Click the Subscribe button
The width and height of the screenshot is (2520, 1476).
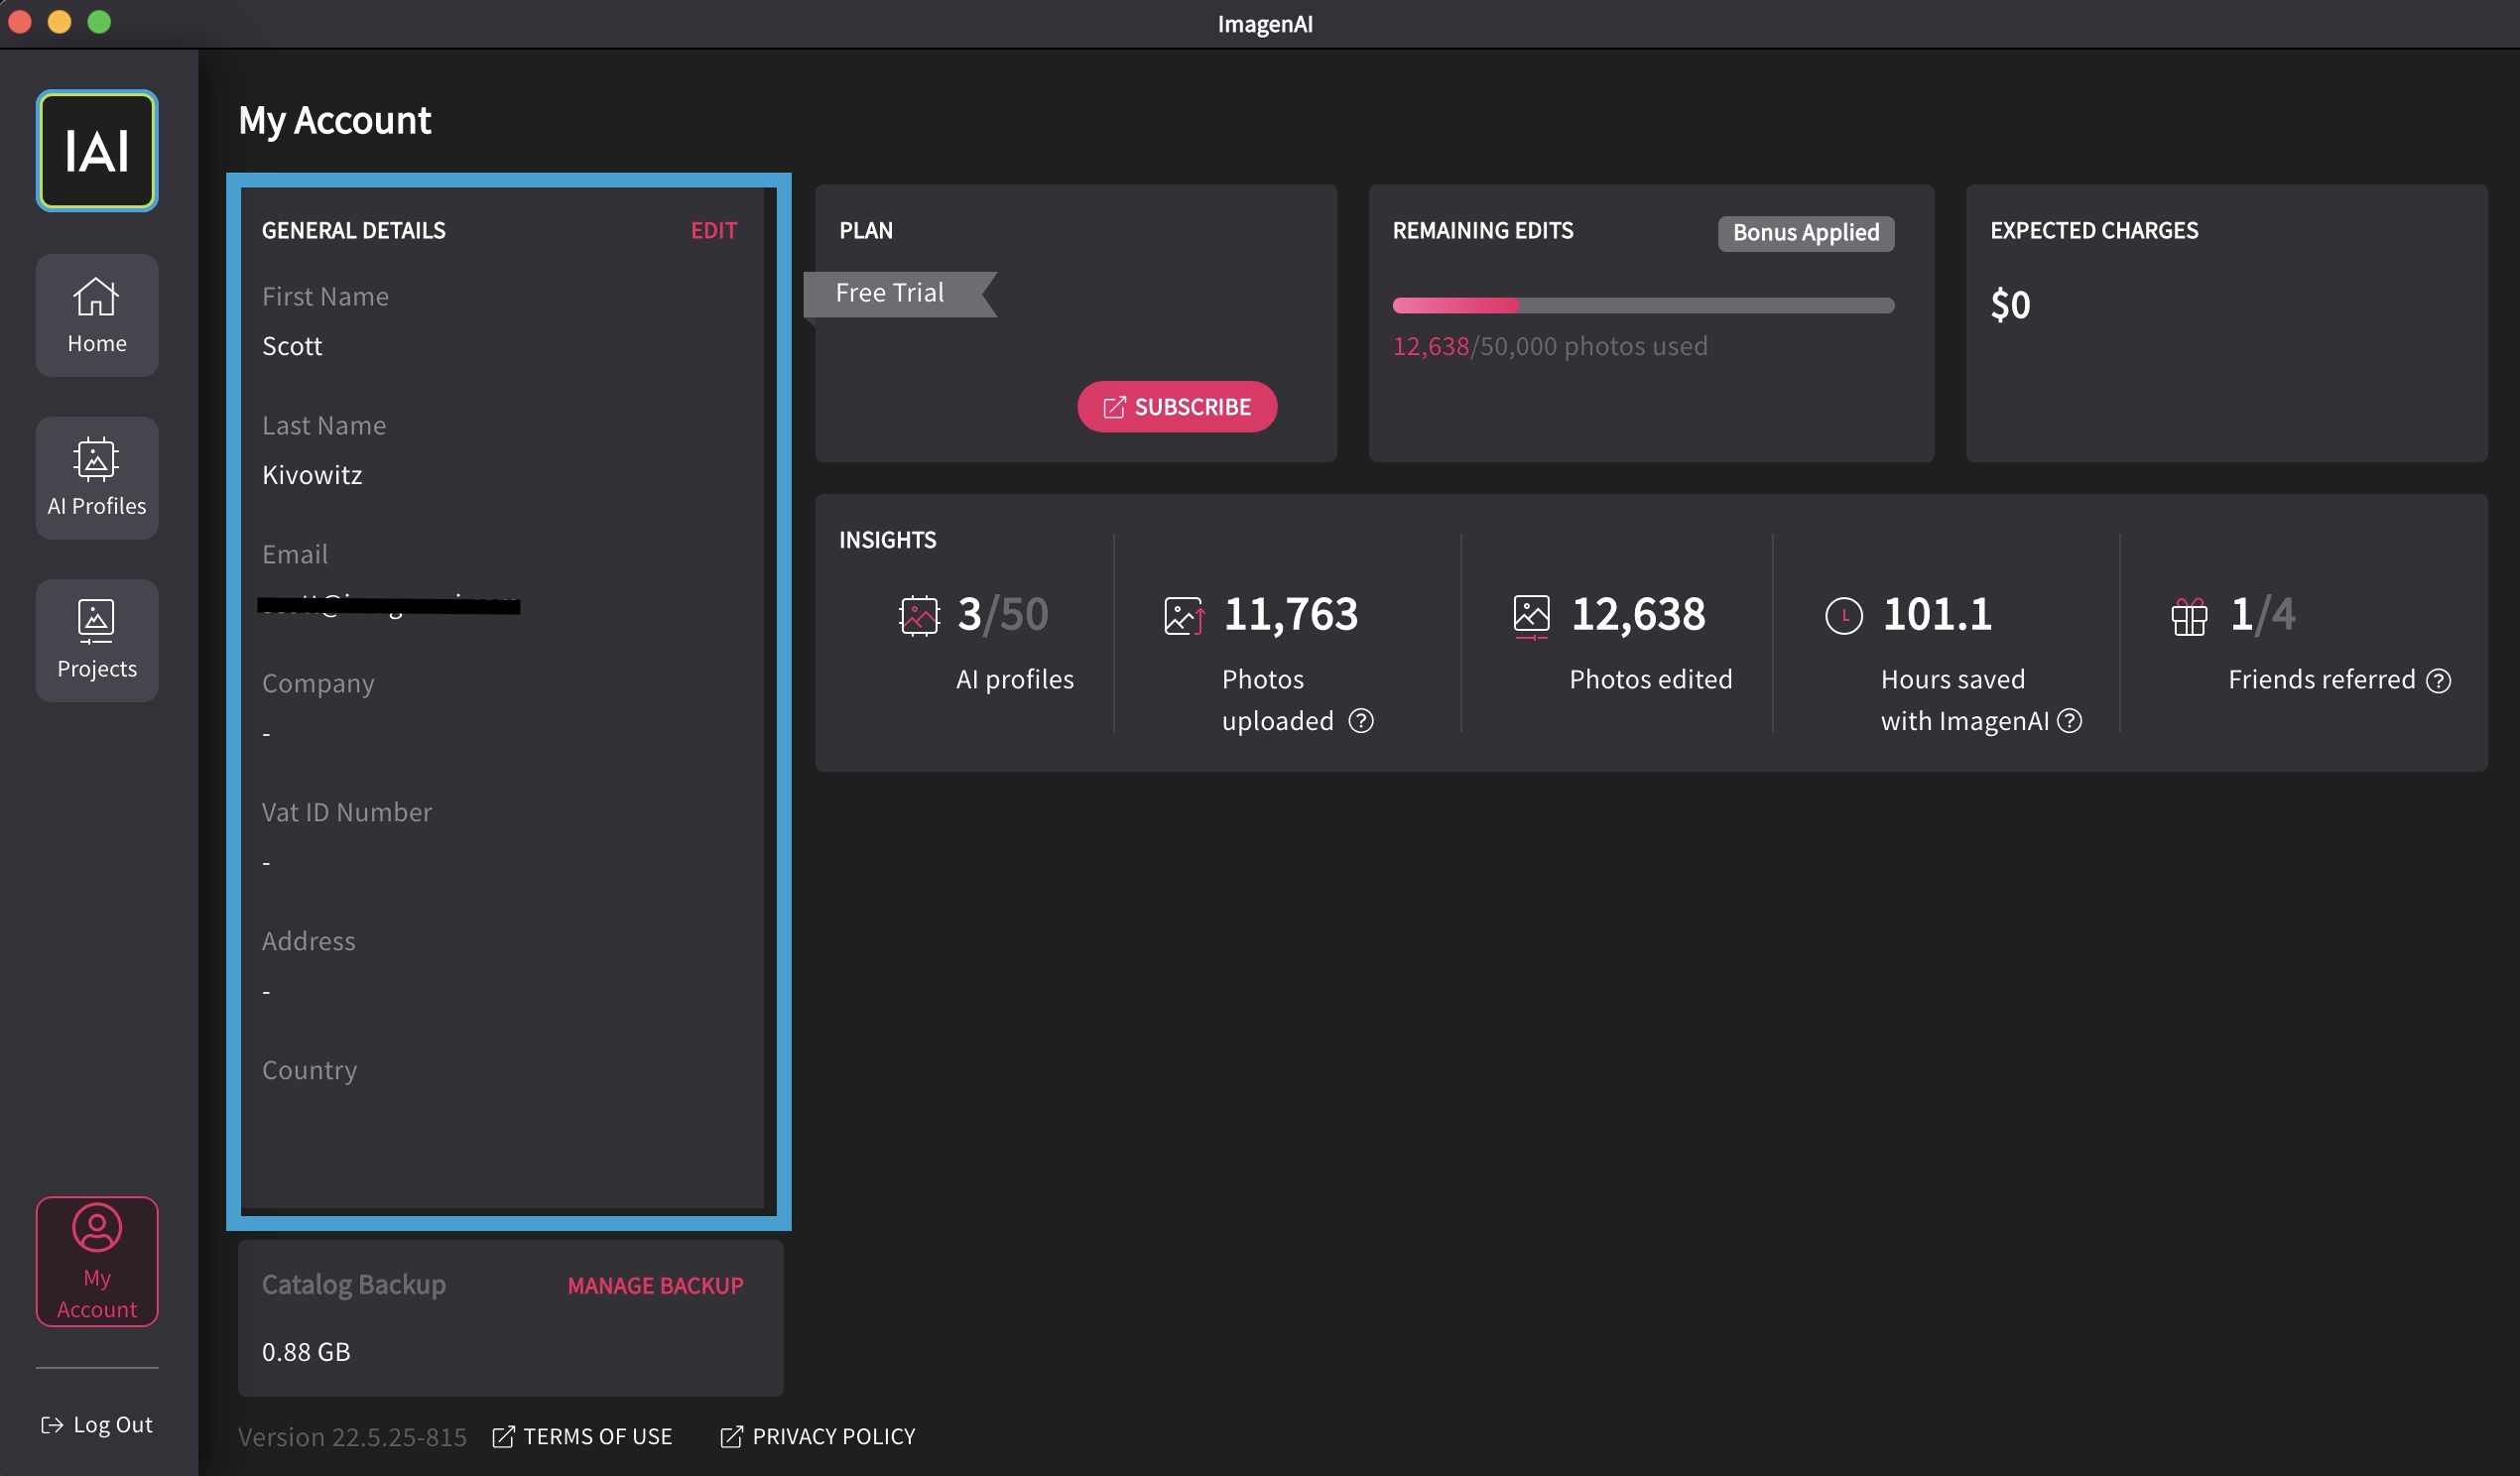tap(1177, 407)
